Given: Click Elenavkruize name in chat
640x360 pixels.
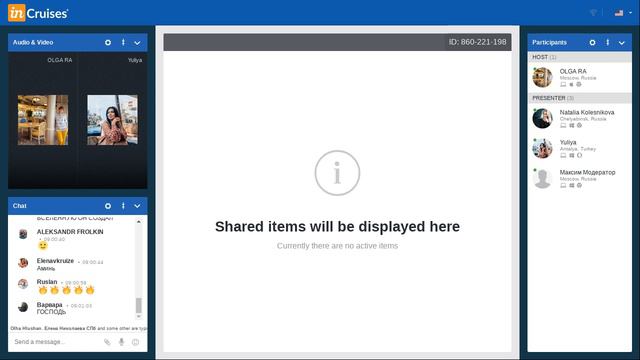Looking at the screenshot, I should tap(55, 260).
